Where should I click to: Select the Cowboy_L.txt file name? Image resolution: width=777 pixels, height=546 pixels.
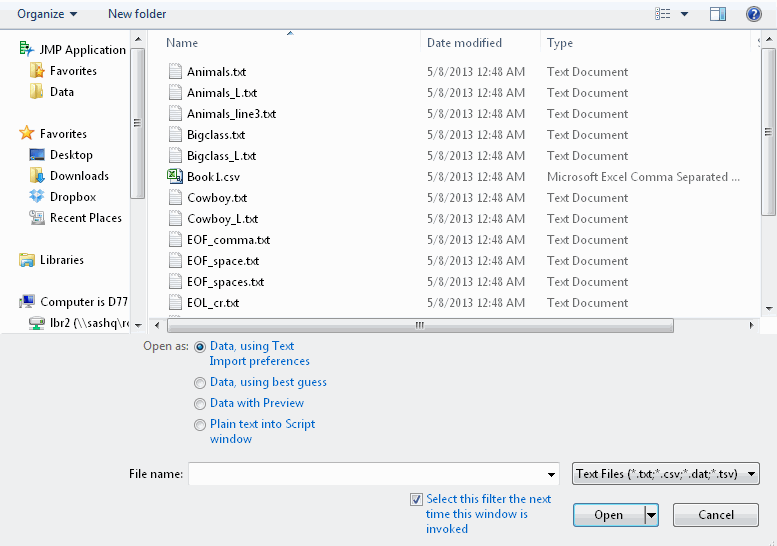pos(222,218)
